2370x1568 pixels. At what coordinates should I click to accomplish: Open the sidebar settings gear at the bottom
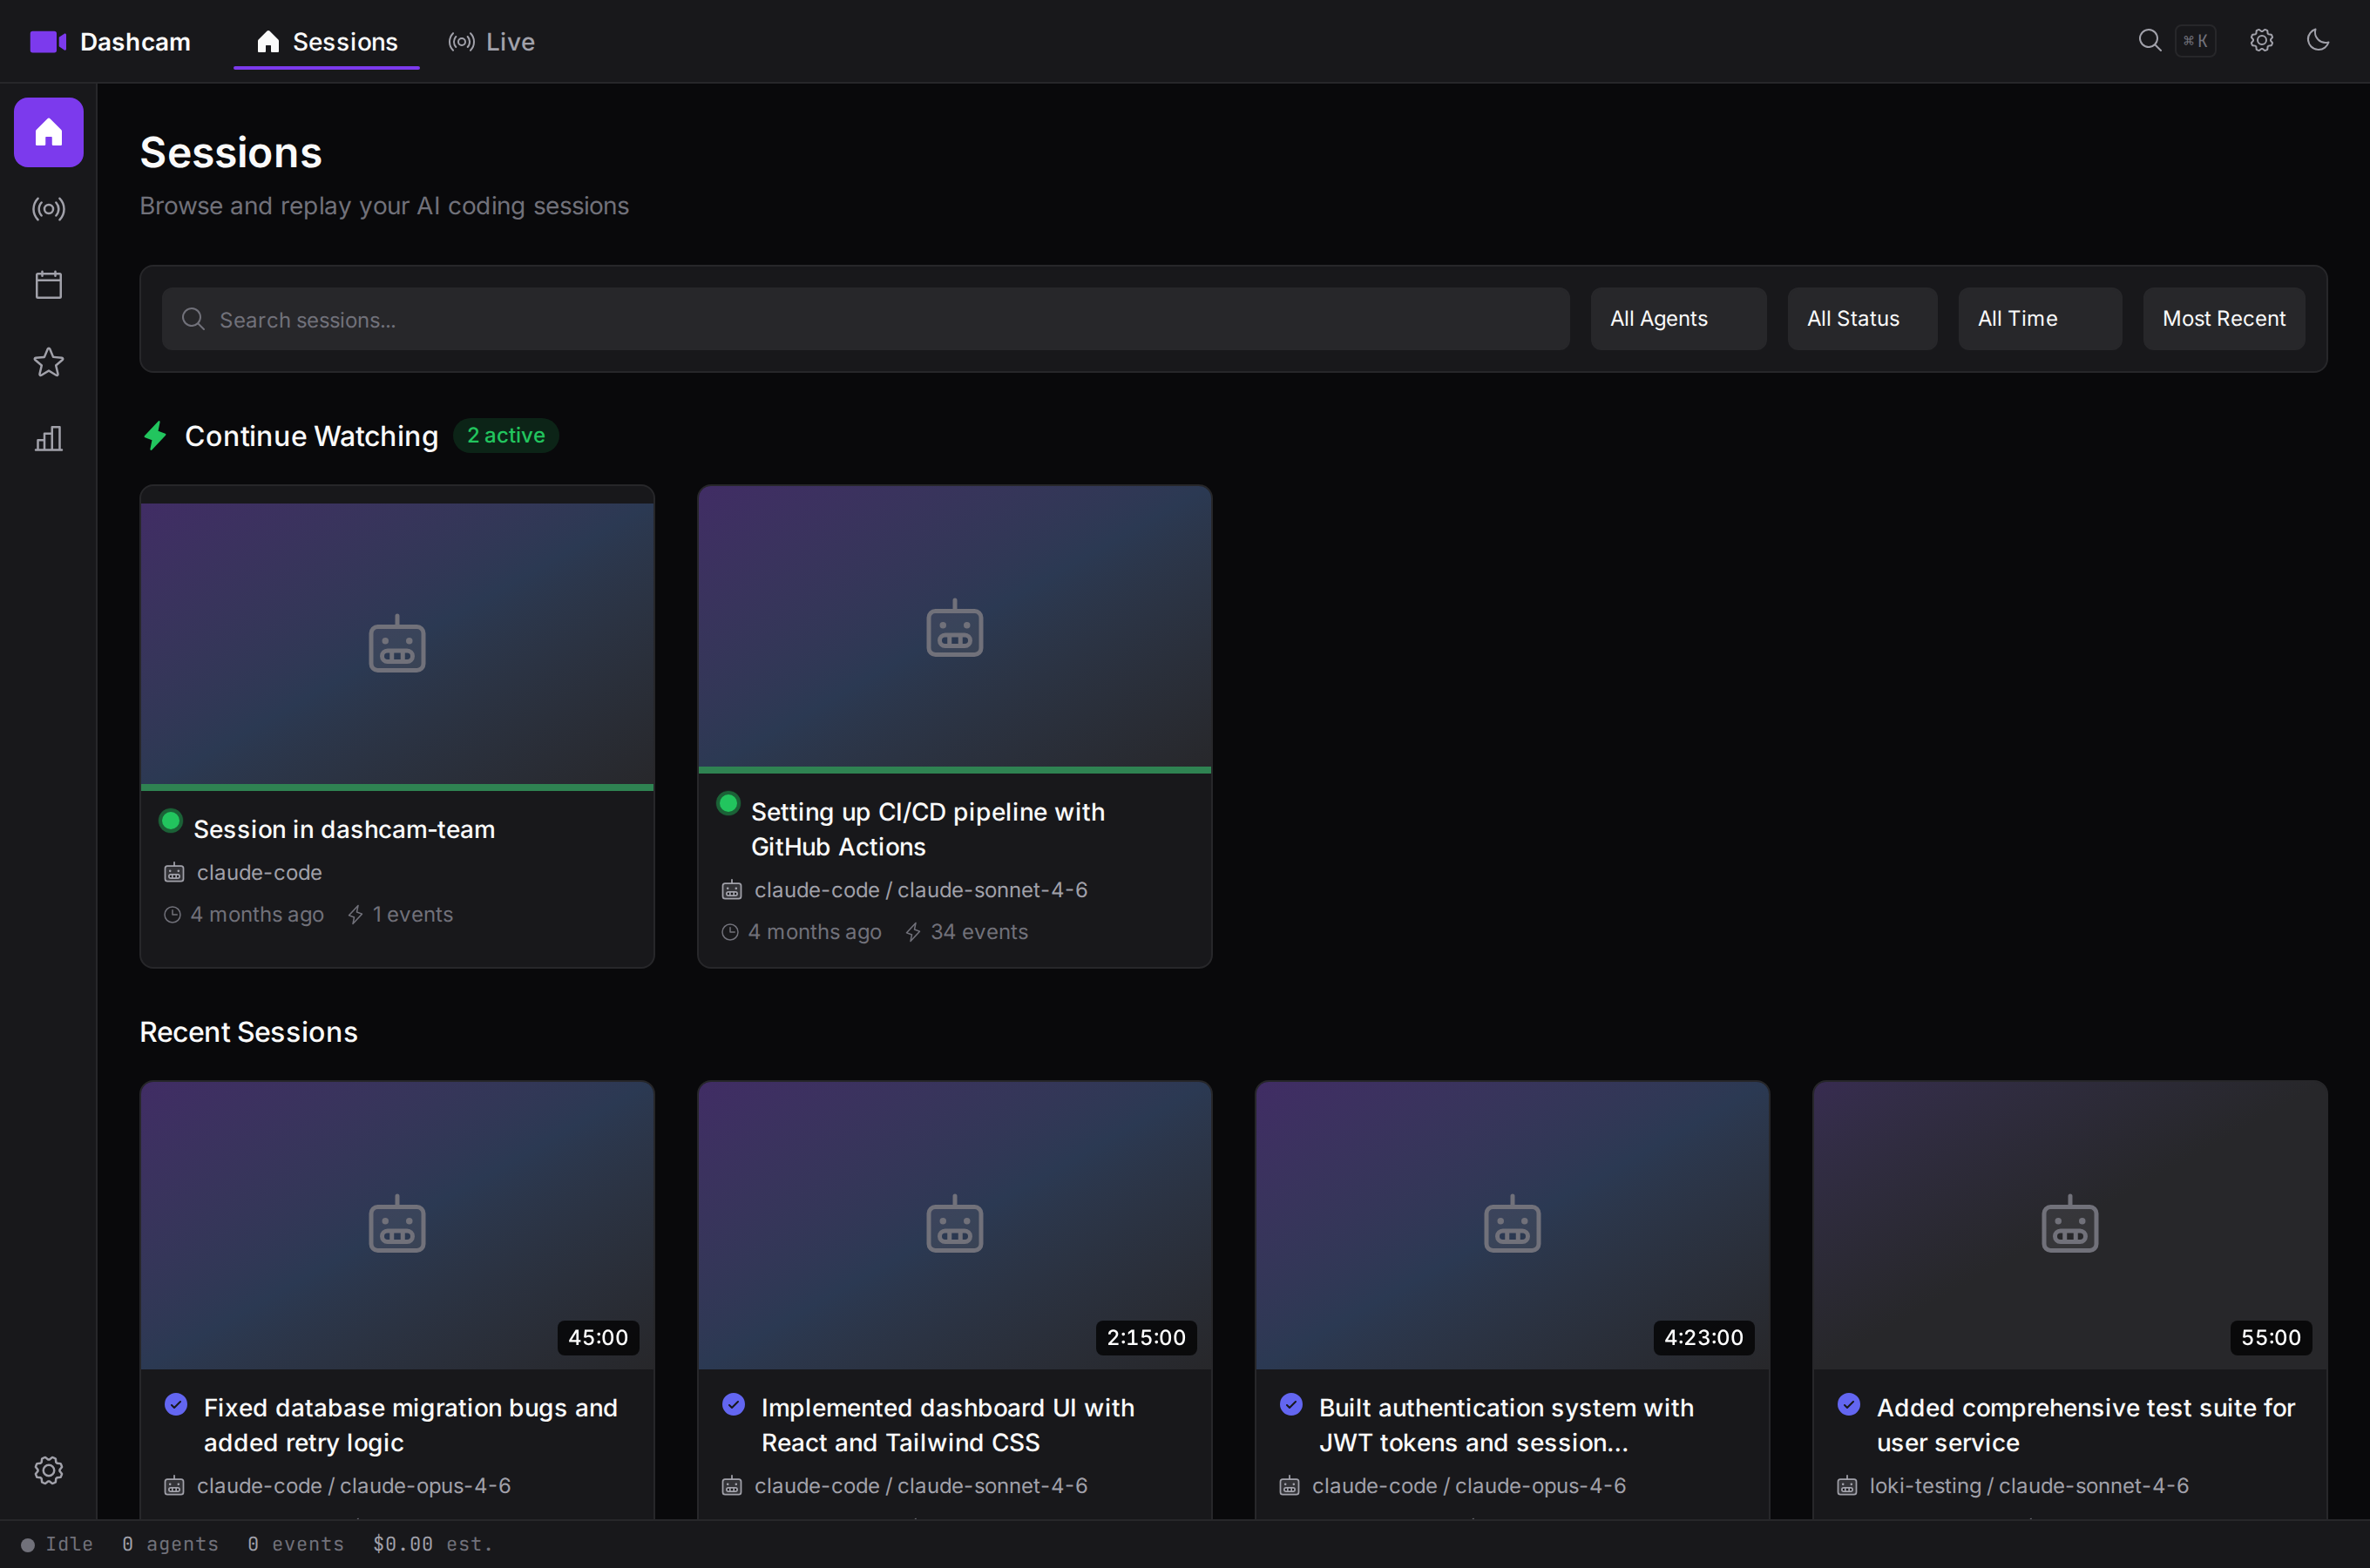point(48,1470)
